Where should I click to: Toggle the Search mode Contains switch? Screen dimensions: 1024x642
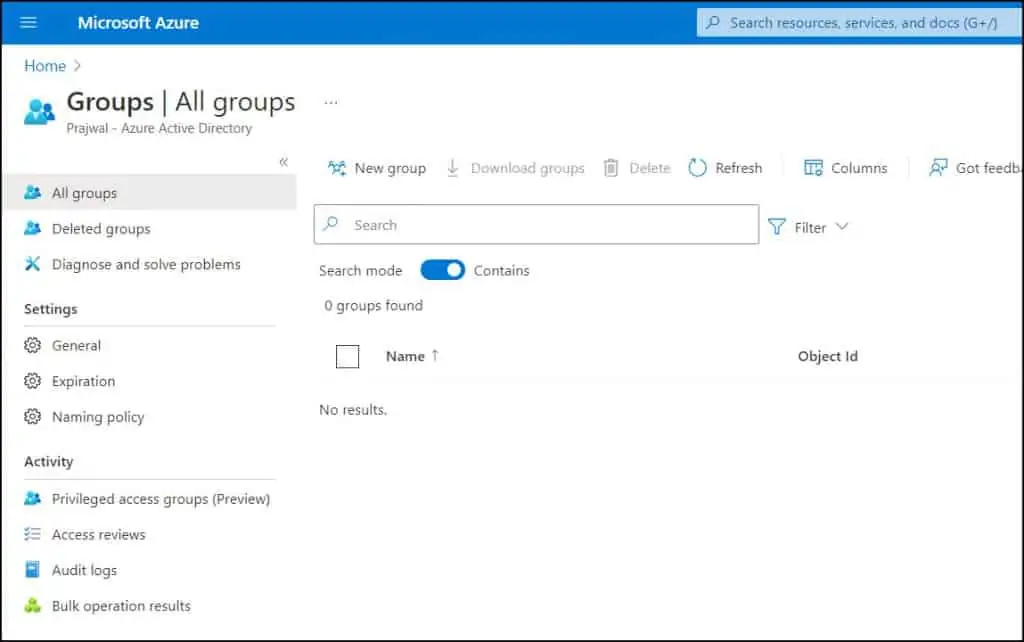442,270
